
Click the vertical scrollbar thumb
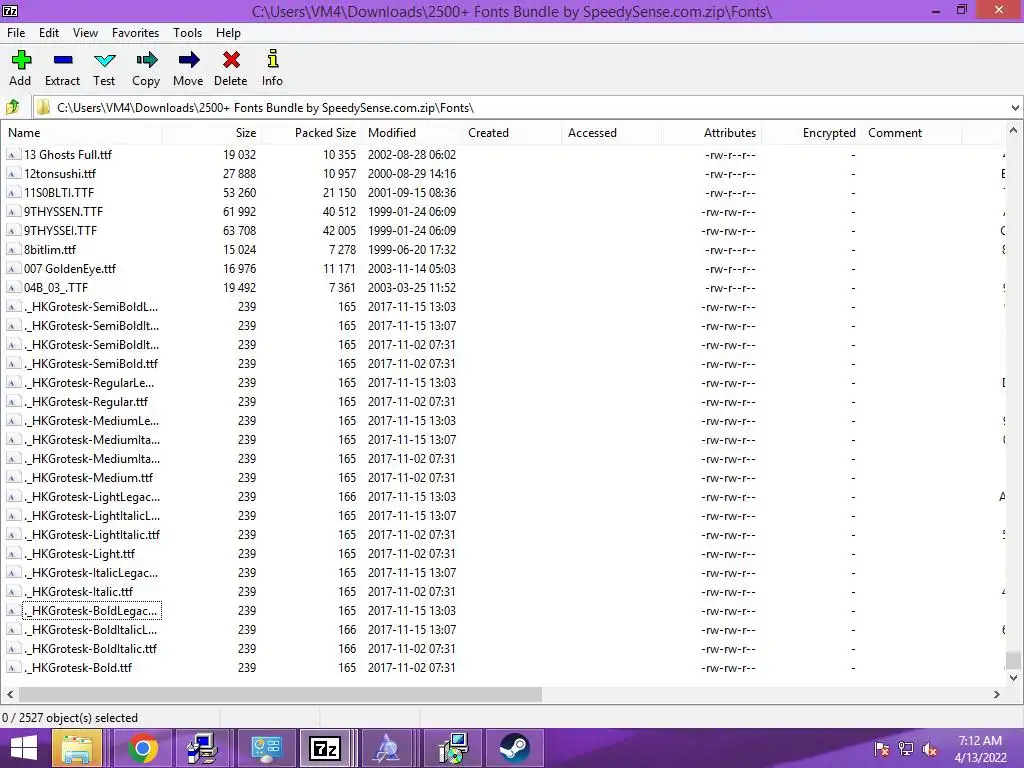pos(1013,660)
